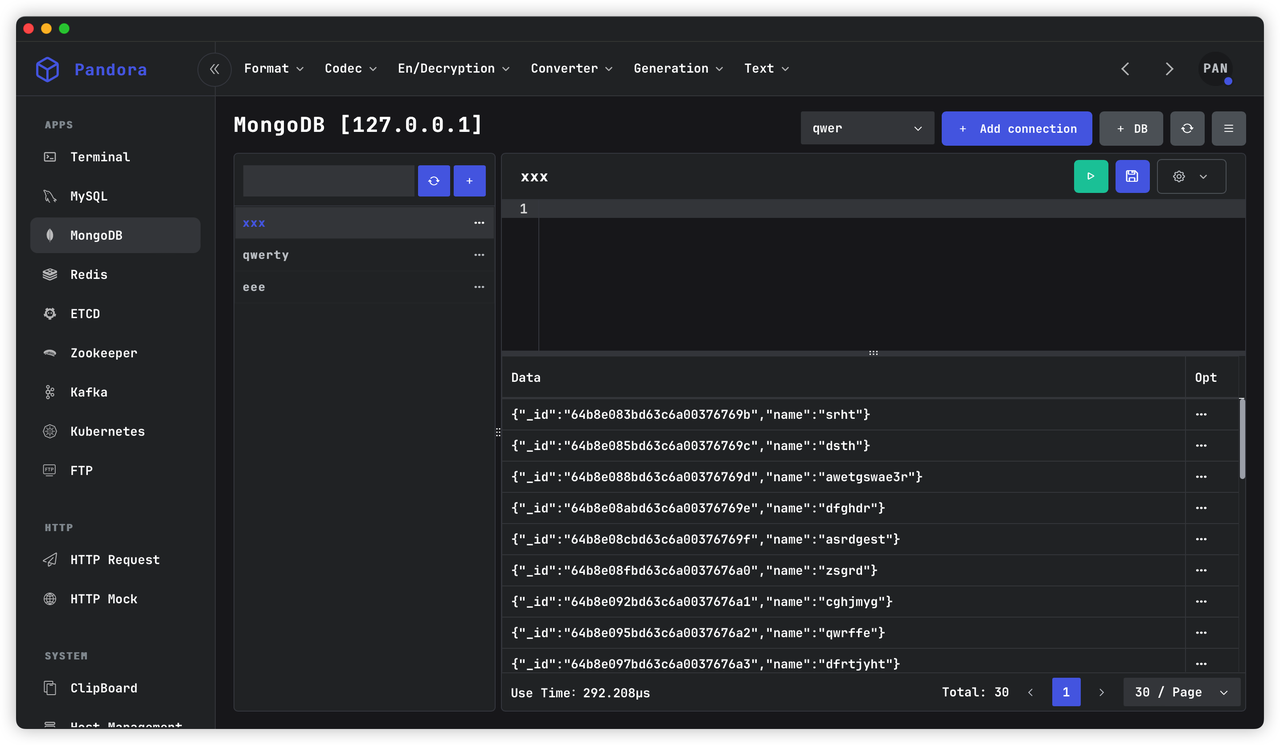Expand the En/Decryption menu
This screenshot has height=745, width=1280.
[454, 69]
